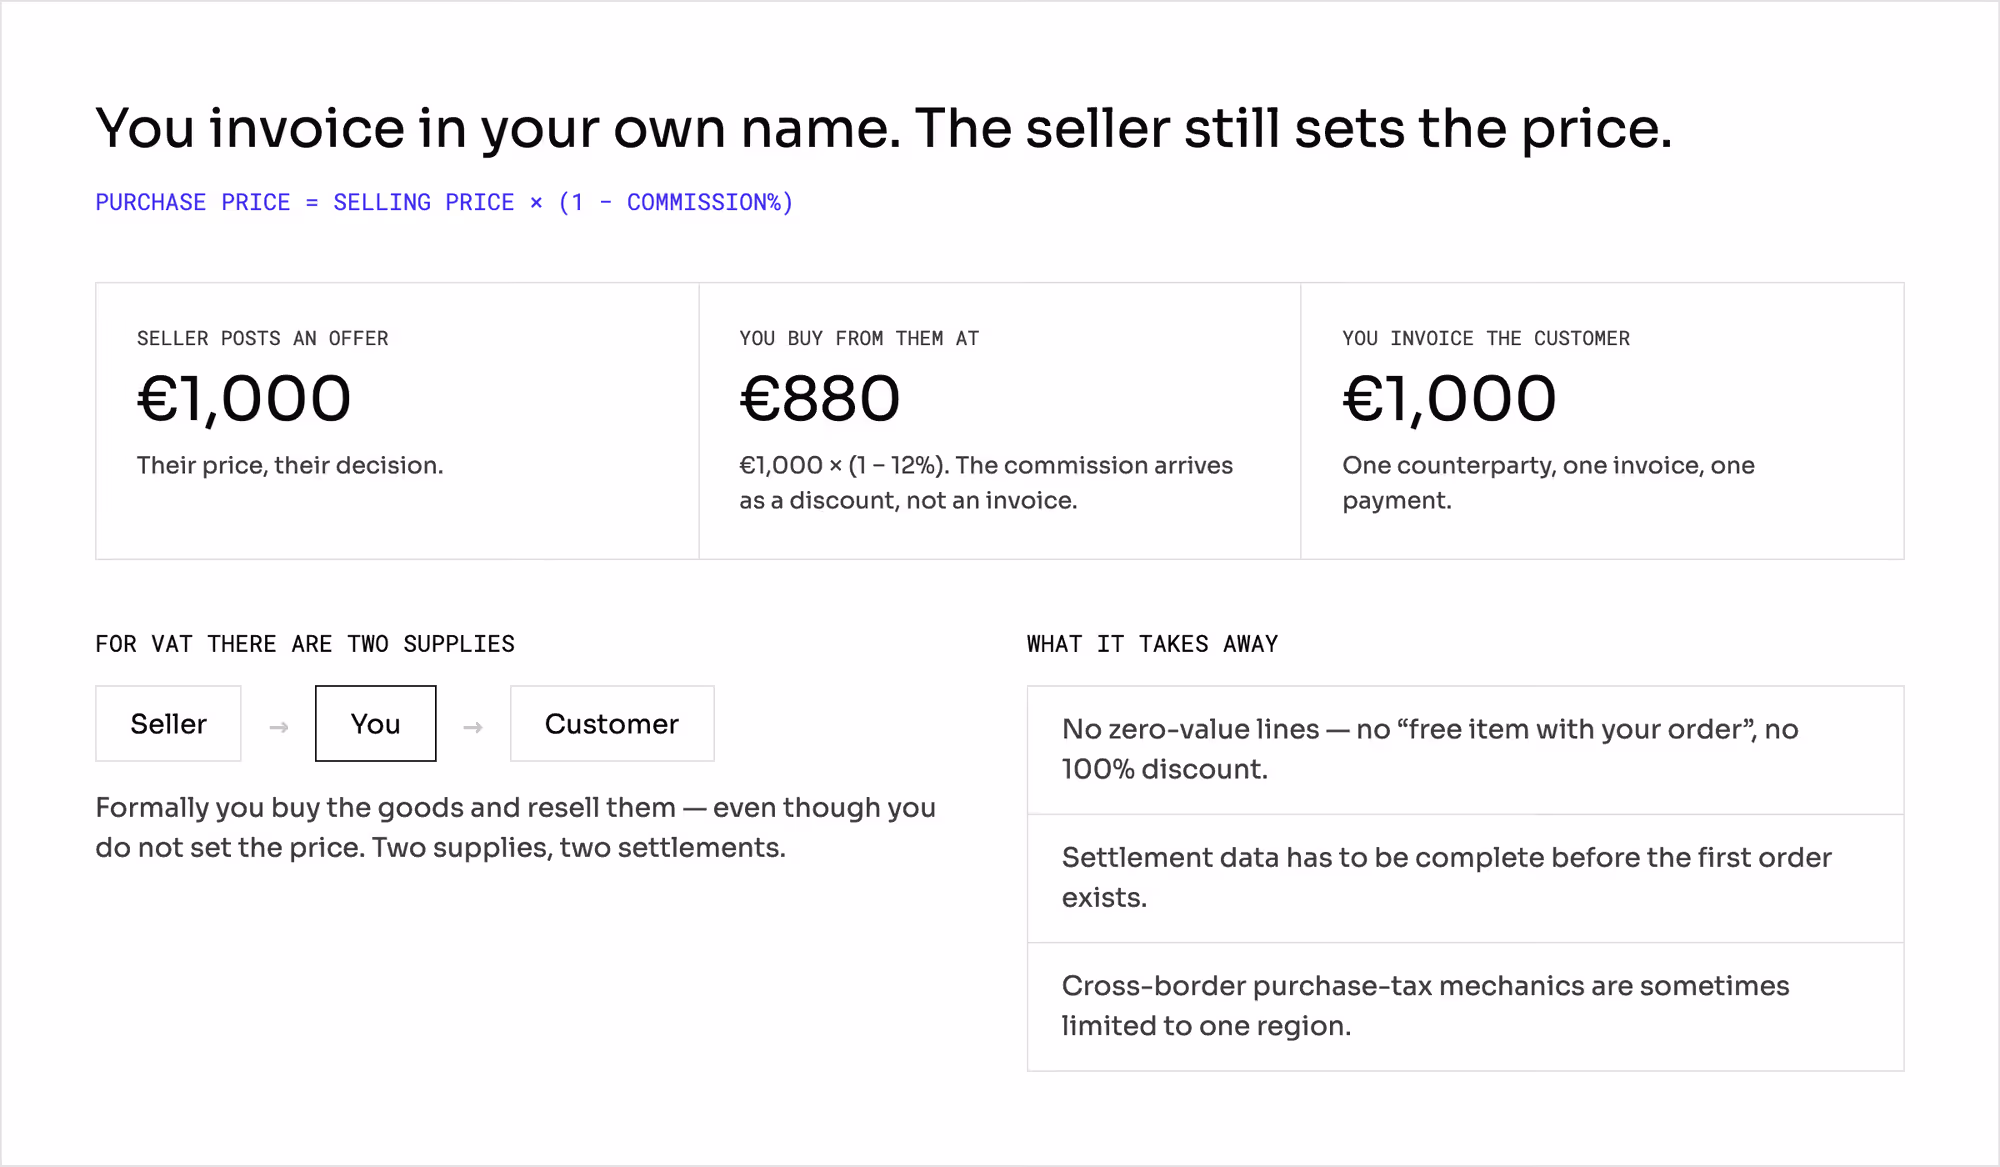Screen dimensions: 2000x1167
Task: Click the €880 purchase amount
Action: pos(820,398)
